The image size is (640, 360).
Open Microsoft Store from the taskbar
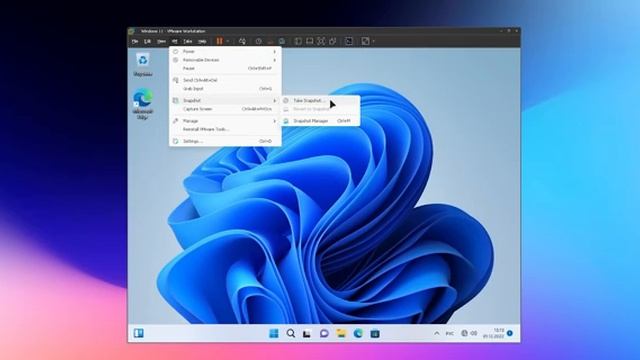(375, 333)
